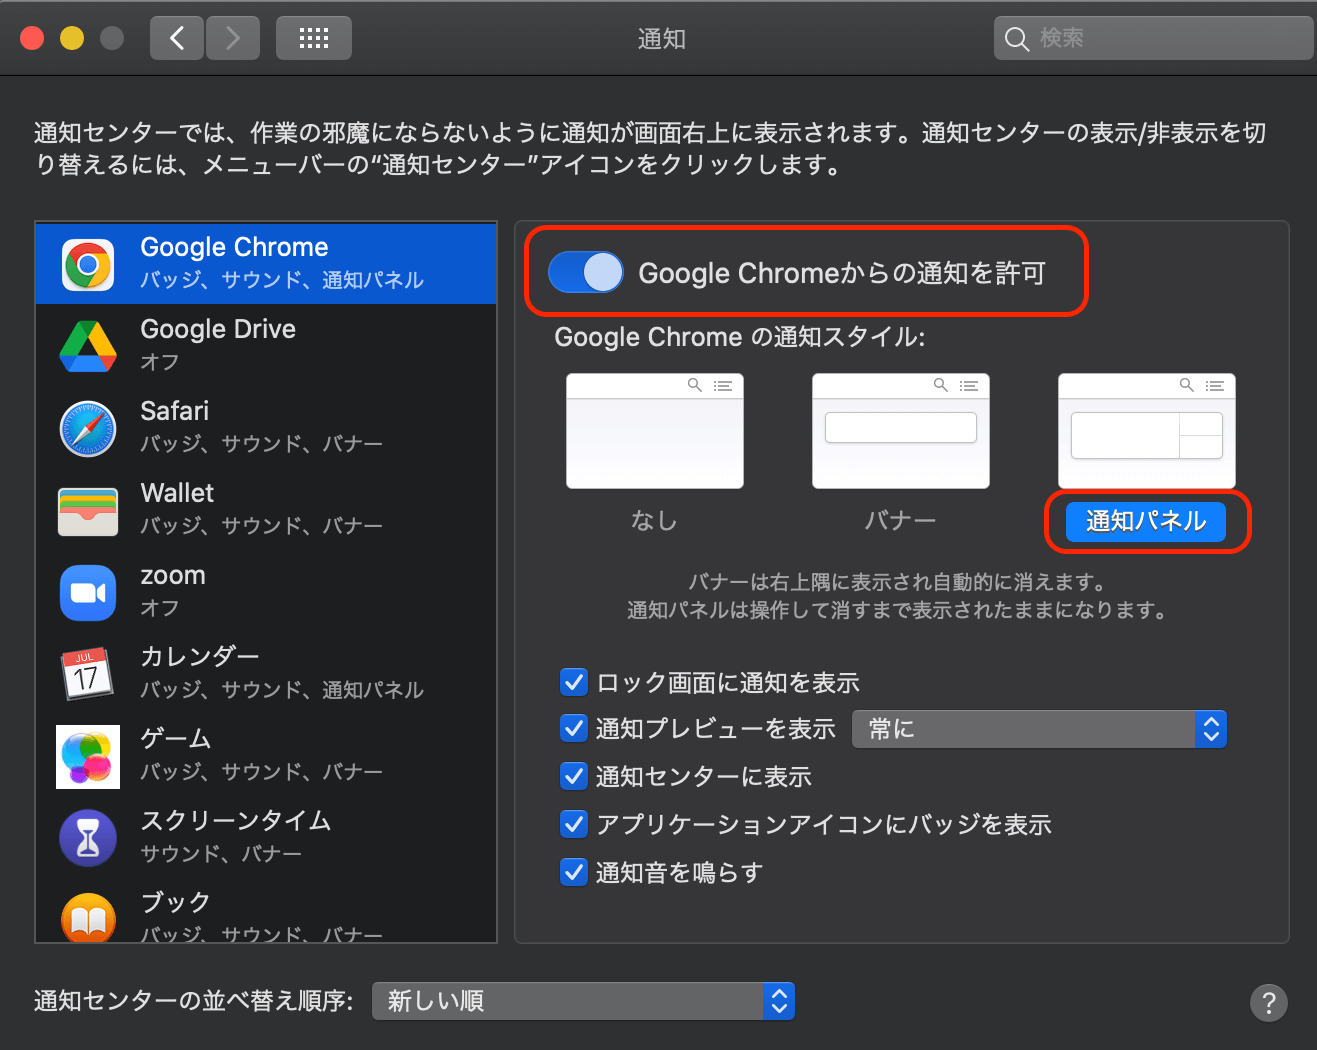Select the ゲーム app icon
The height and width of the screenshot is (1050, 1317).
[87, 756]
